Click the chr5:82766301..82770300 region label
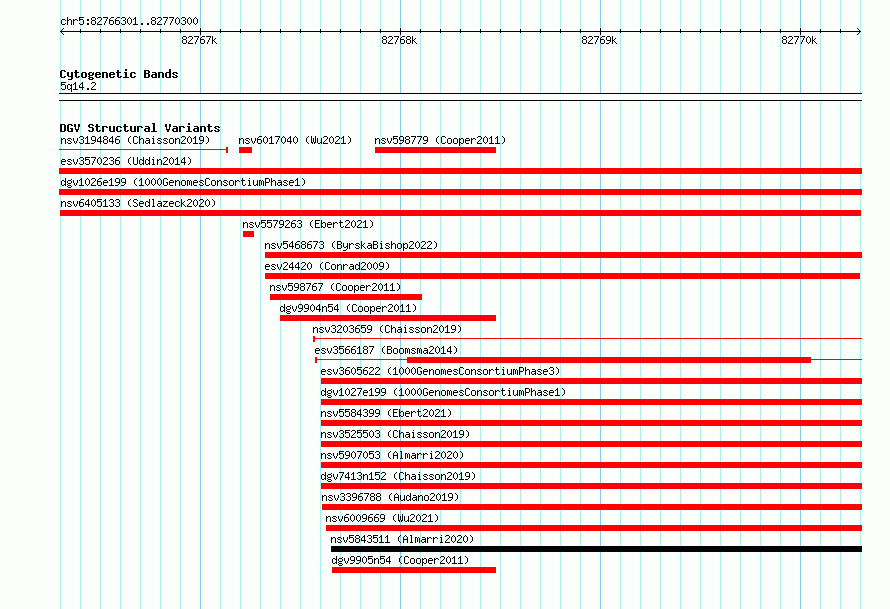This screenshot has height=609, width=890. (x=129, y=21)
